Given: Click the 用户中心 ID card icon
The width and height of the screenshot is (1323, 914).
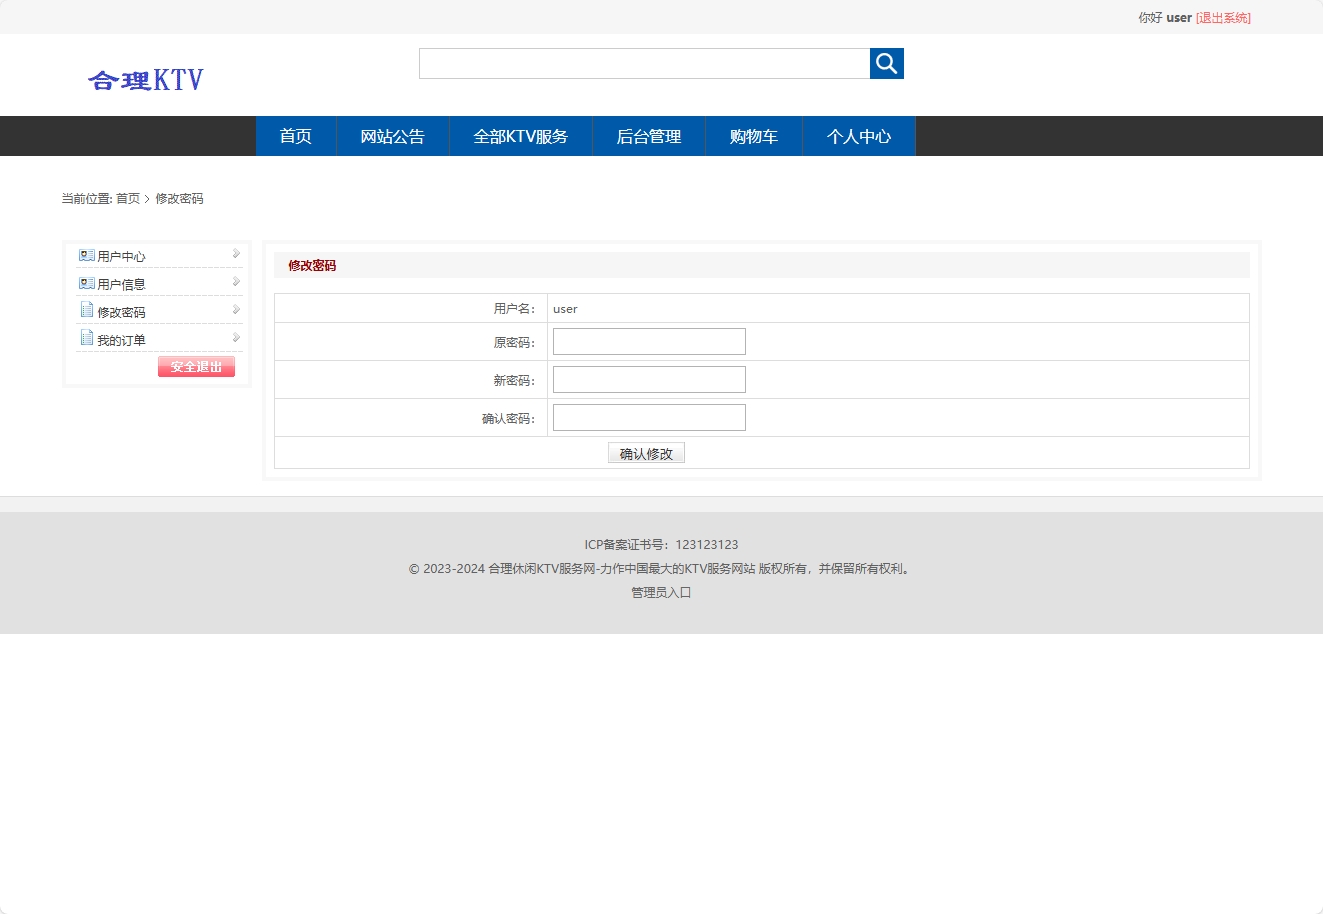Looking at the screenshot, I should click(86, 254).
